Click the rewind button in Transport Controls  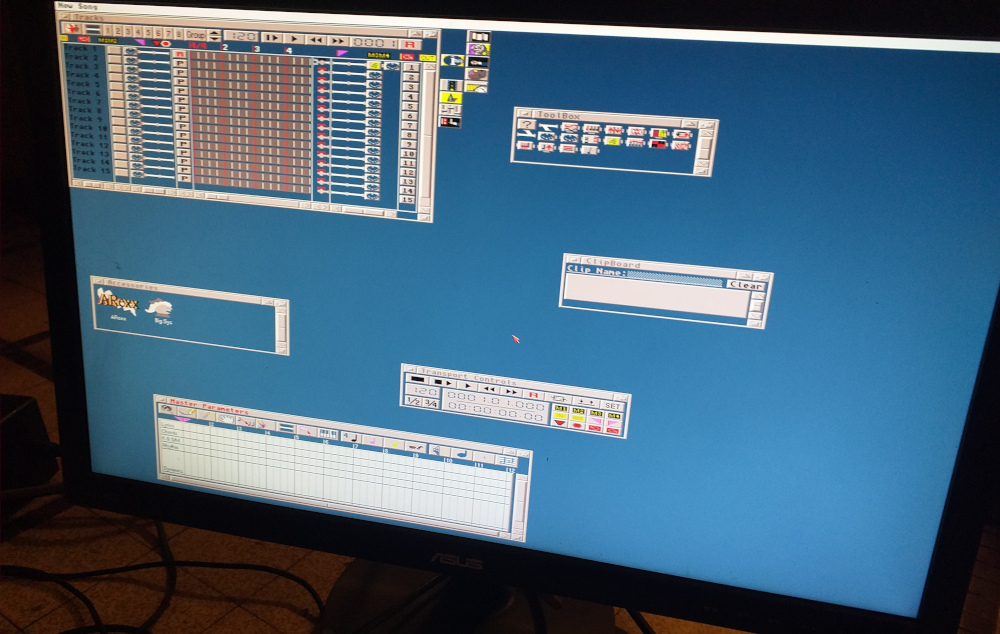[x=489, y=388]
